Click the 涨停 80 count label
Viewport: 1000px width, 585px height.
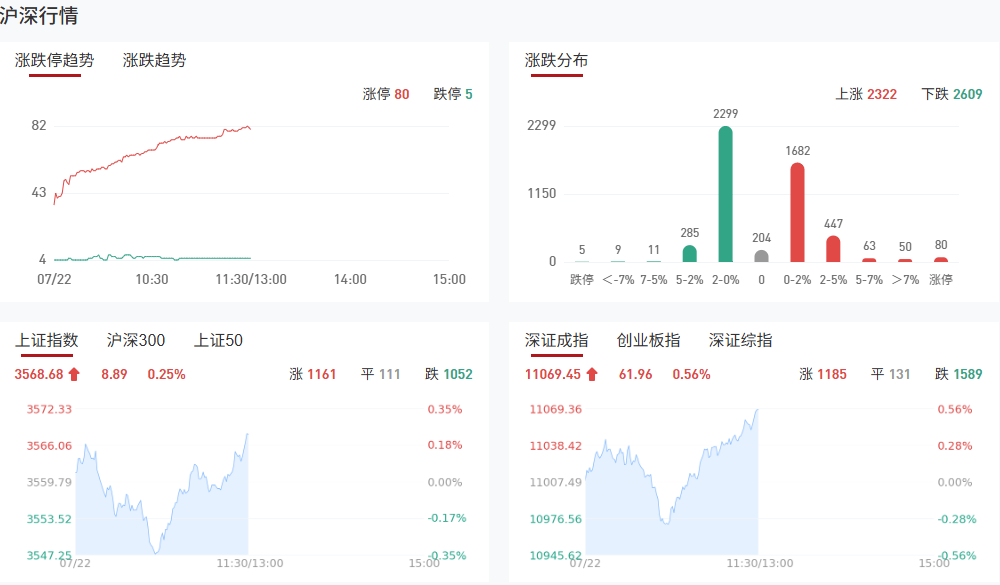(x=386, y=94)
